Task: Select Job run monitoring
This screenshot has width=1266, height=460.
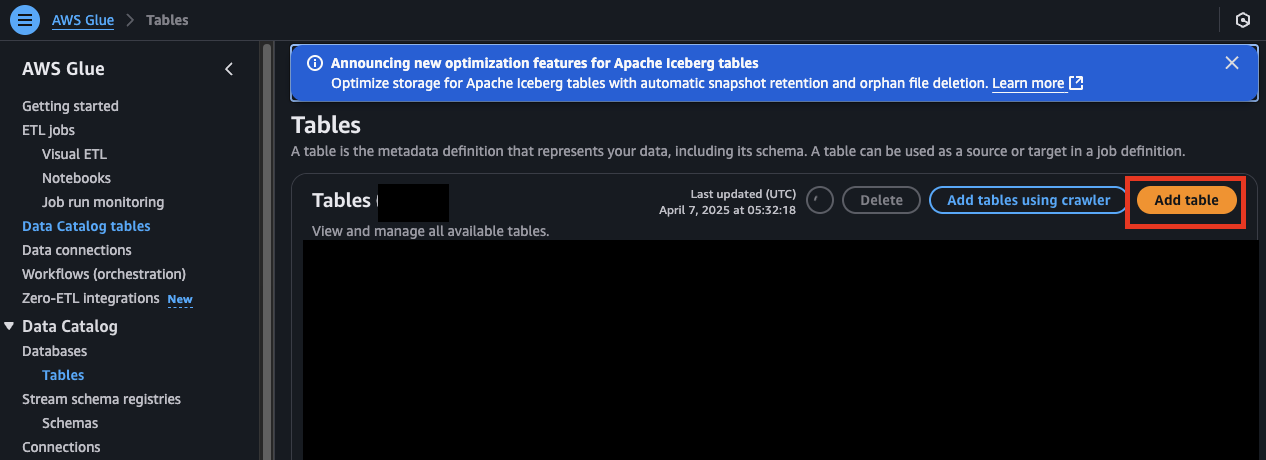Action: point(103,202)
